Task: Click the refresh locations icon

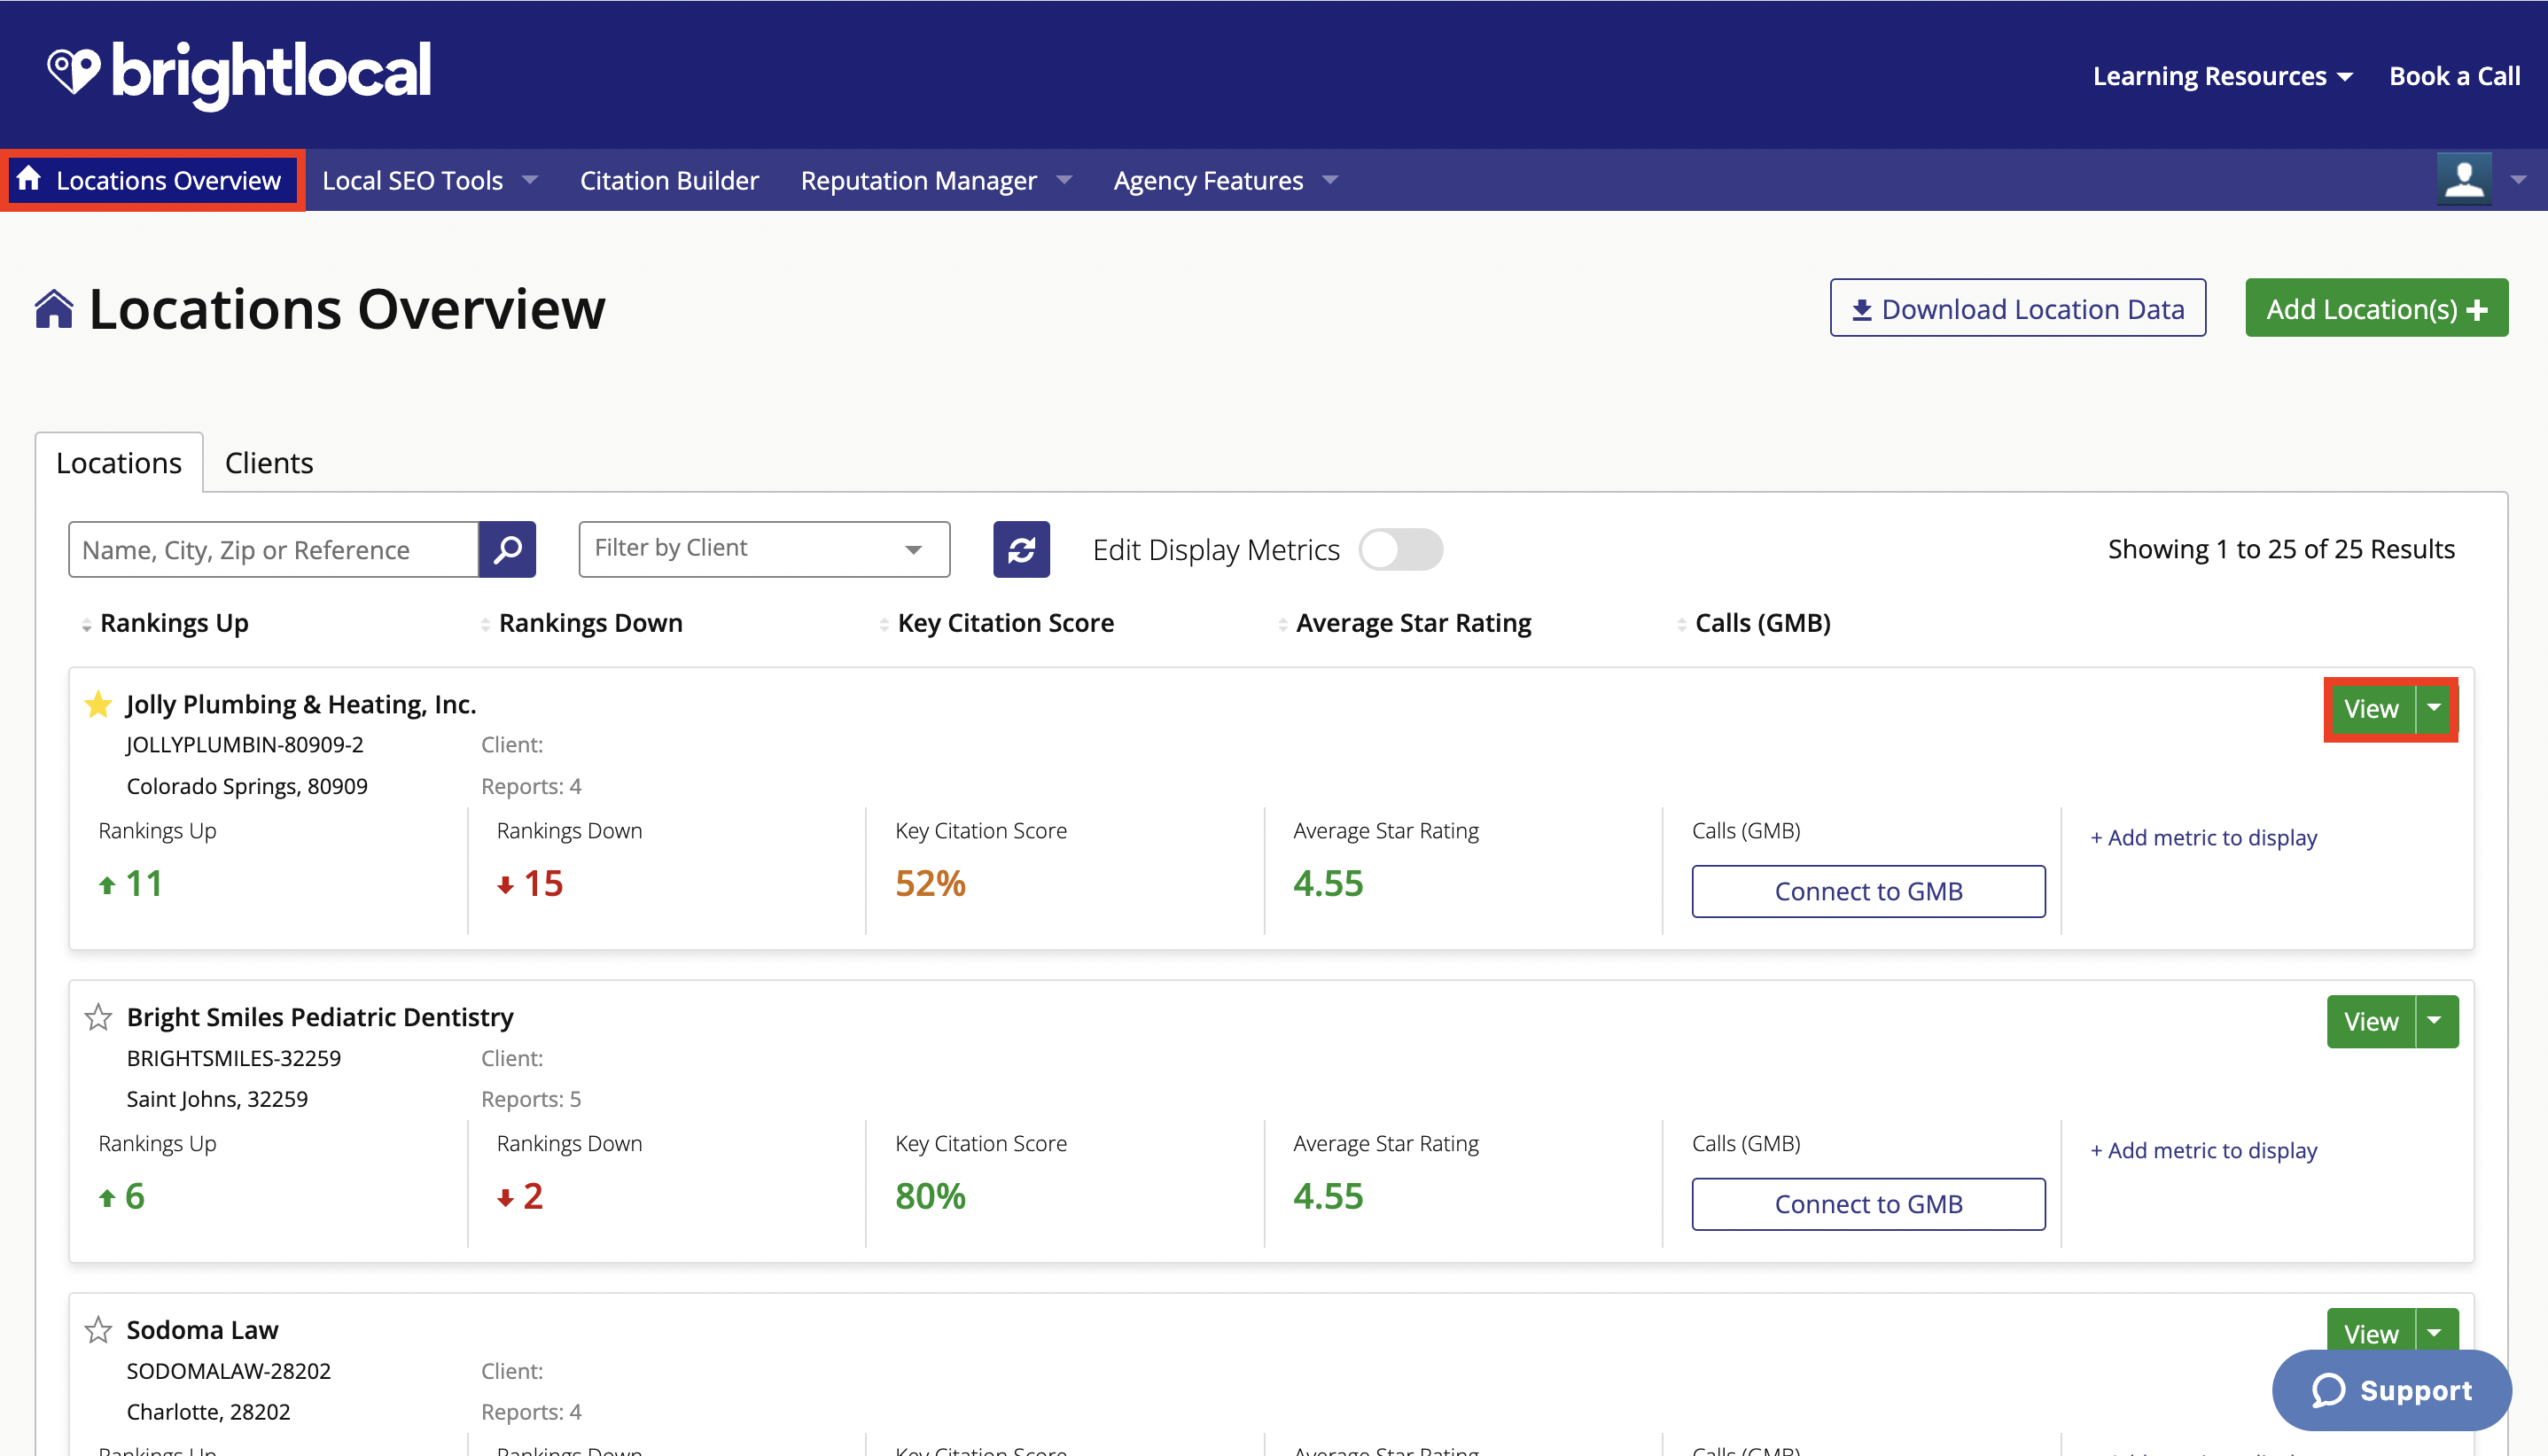Action: (x=1020, y=549)
